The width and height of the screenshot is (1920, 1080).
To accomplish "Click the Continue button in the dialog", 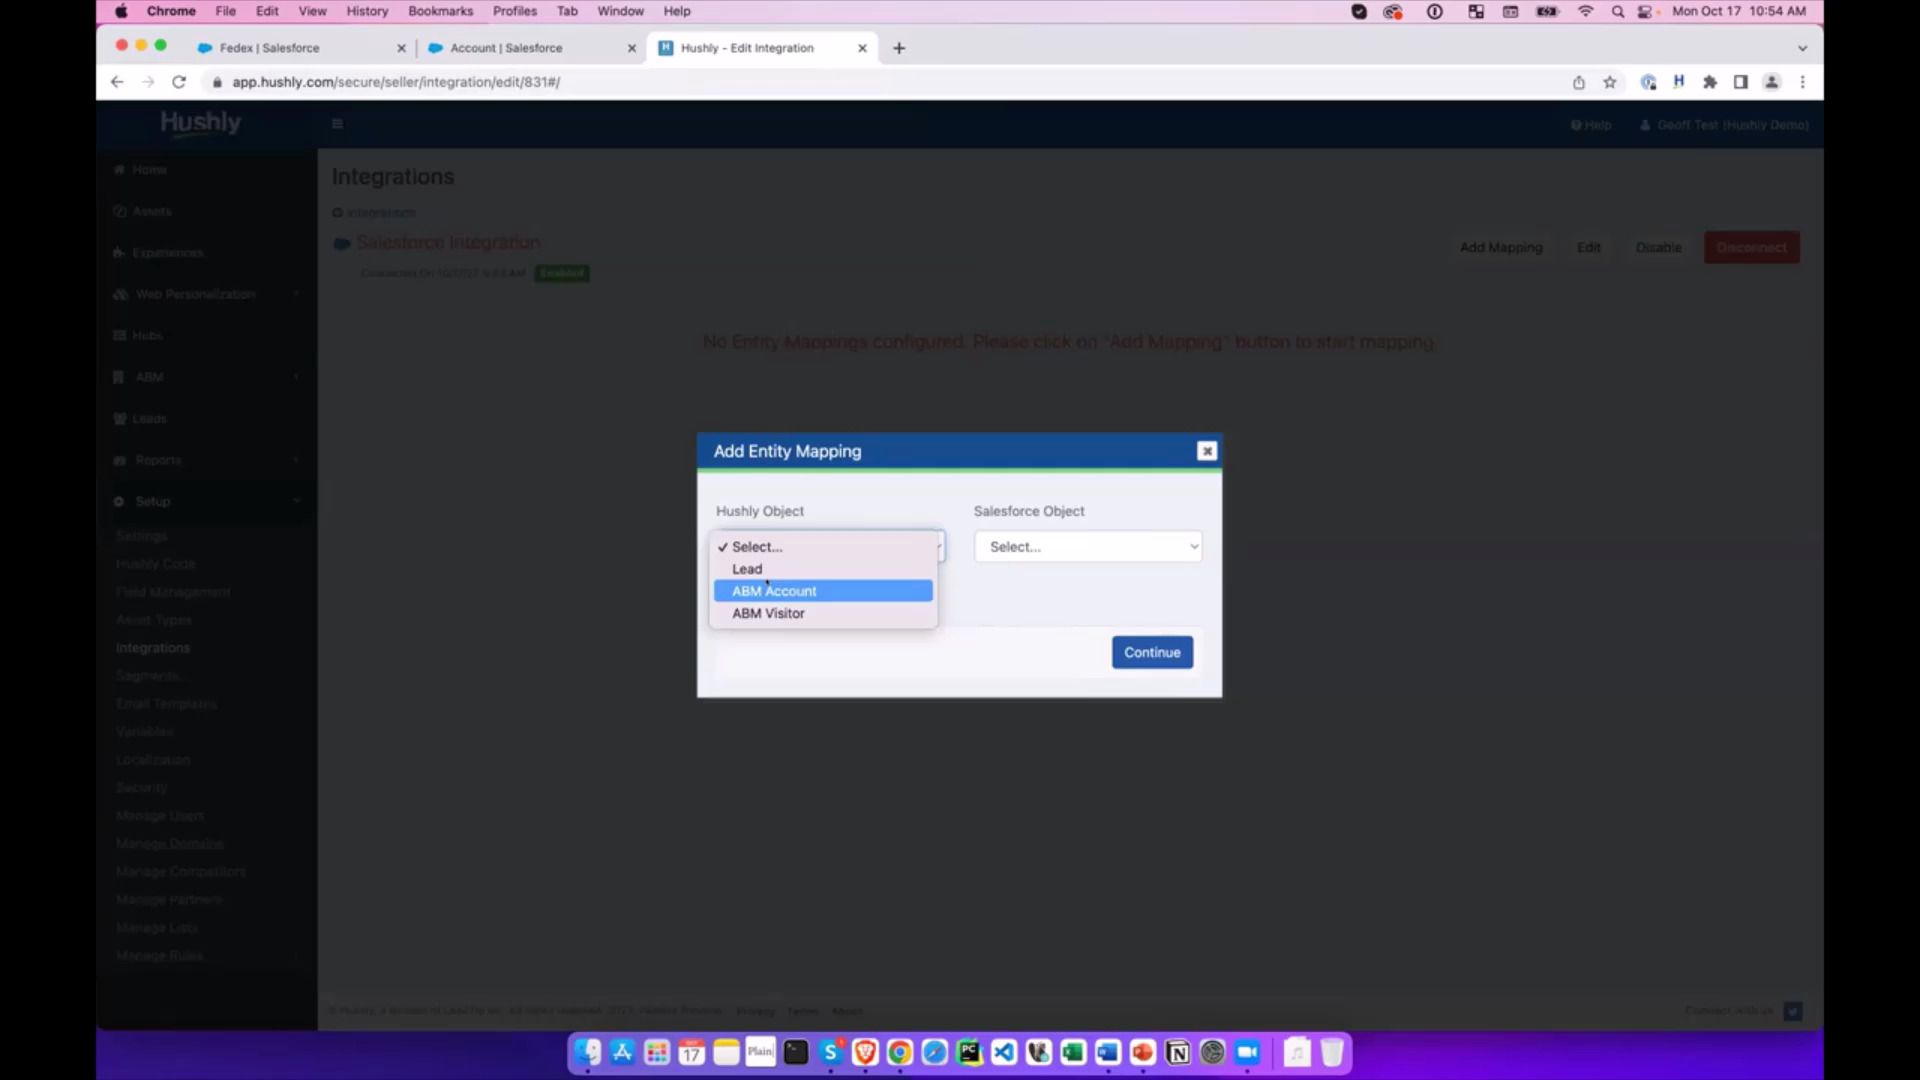I will (x=1151, y=652).
